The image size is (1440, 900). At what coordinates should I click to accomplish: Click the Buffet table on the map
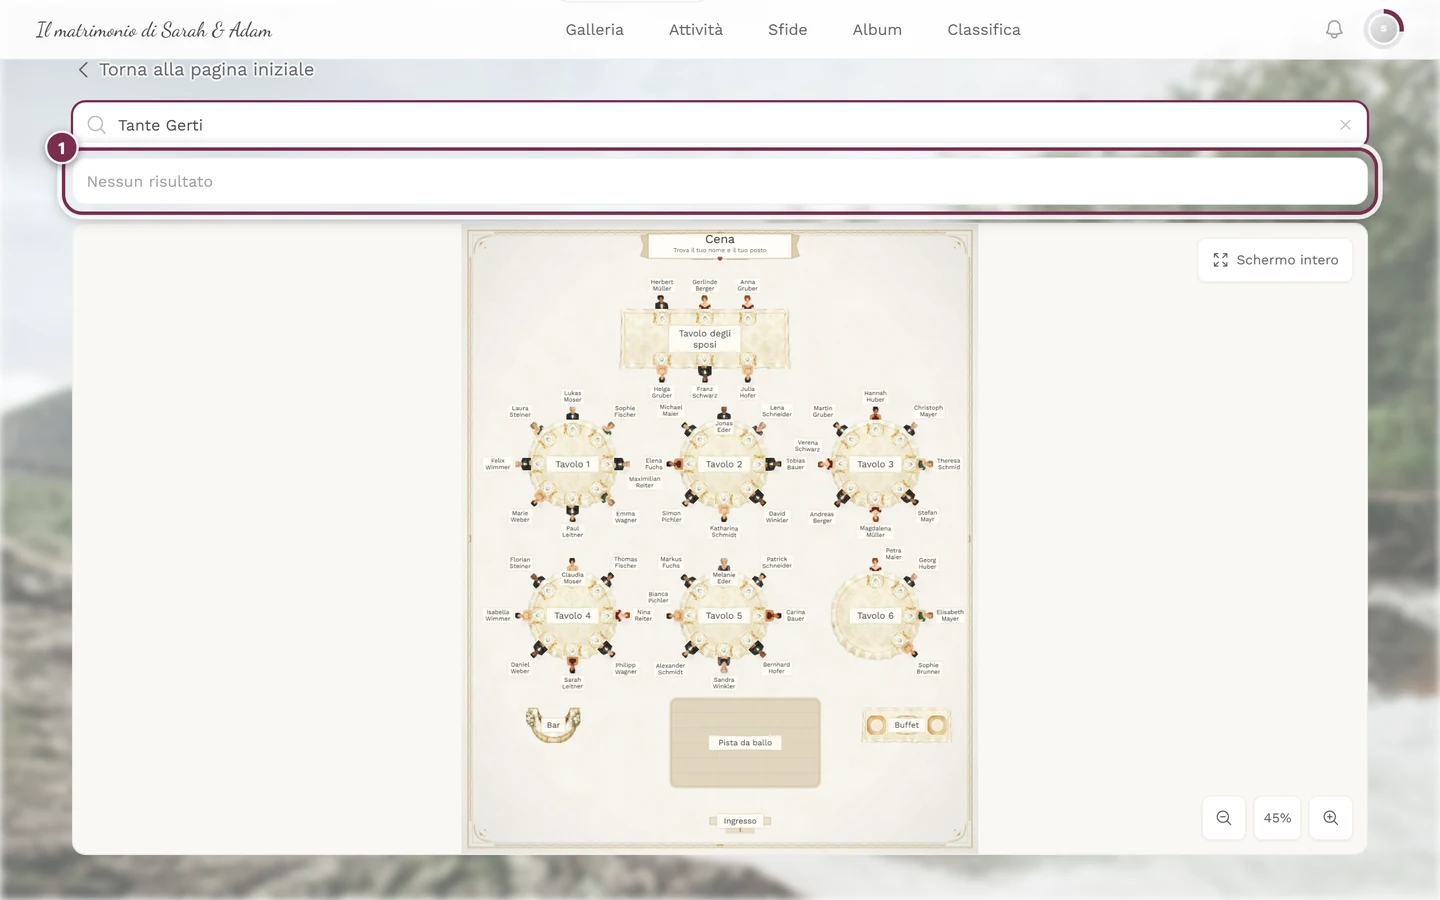[x=906, y=725]
